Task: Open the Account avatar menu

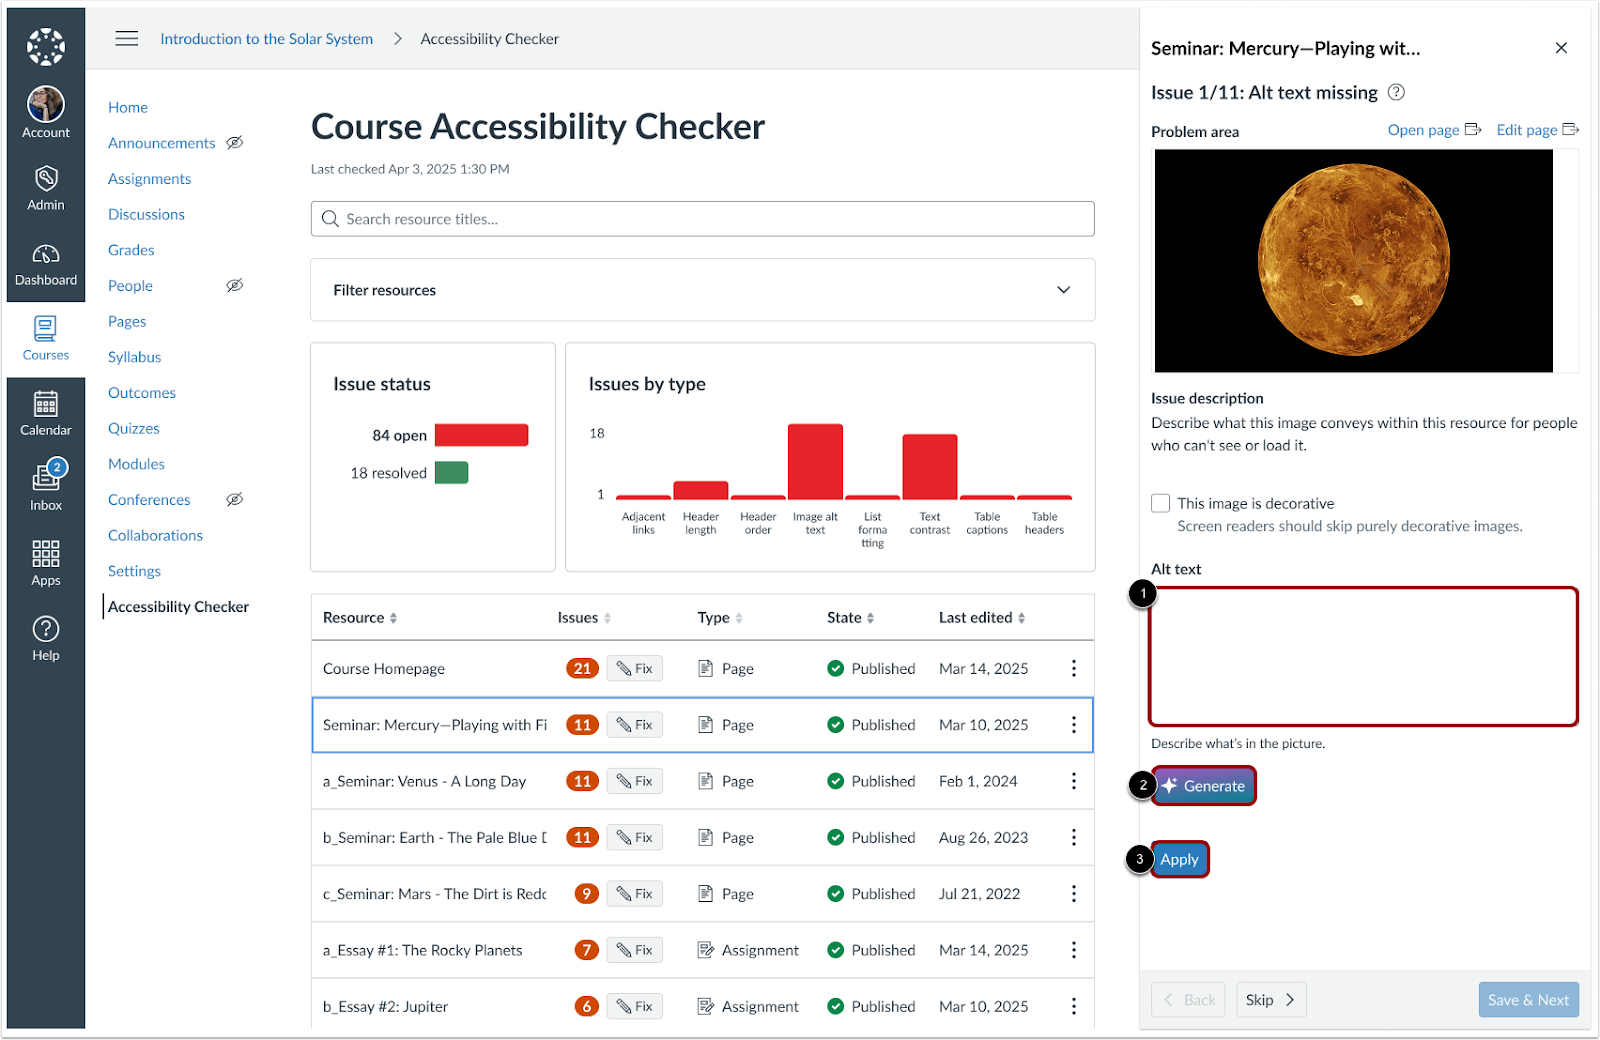Action: coord(46,112)
